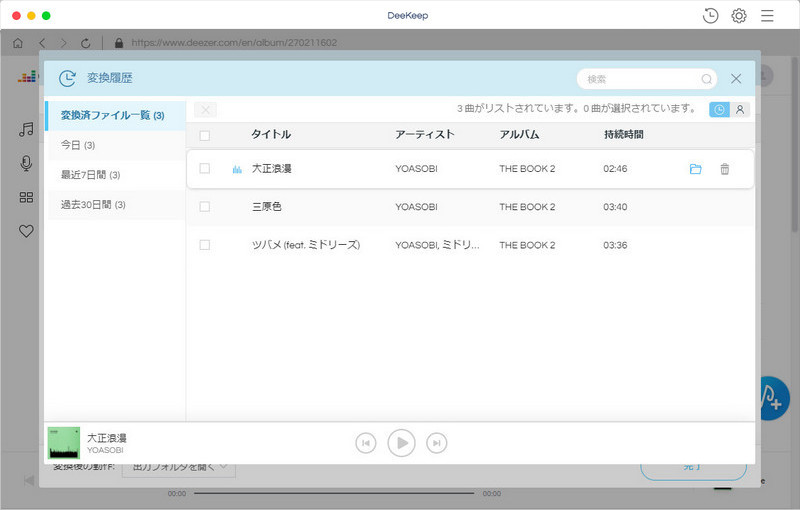The height and width of the screenshot is (510, 800).
Task: Click the 持続時間 column header
Action: click(x=623, y=135)
